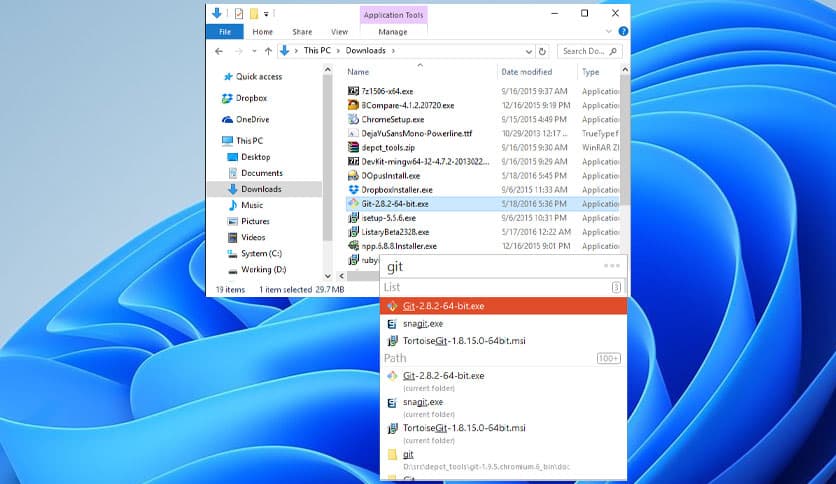Screen dimensions: 836x484
Task: Click the Back navigation arrow
Action: (x=219, y=51)
